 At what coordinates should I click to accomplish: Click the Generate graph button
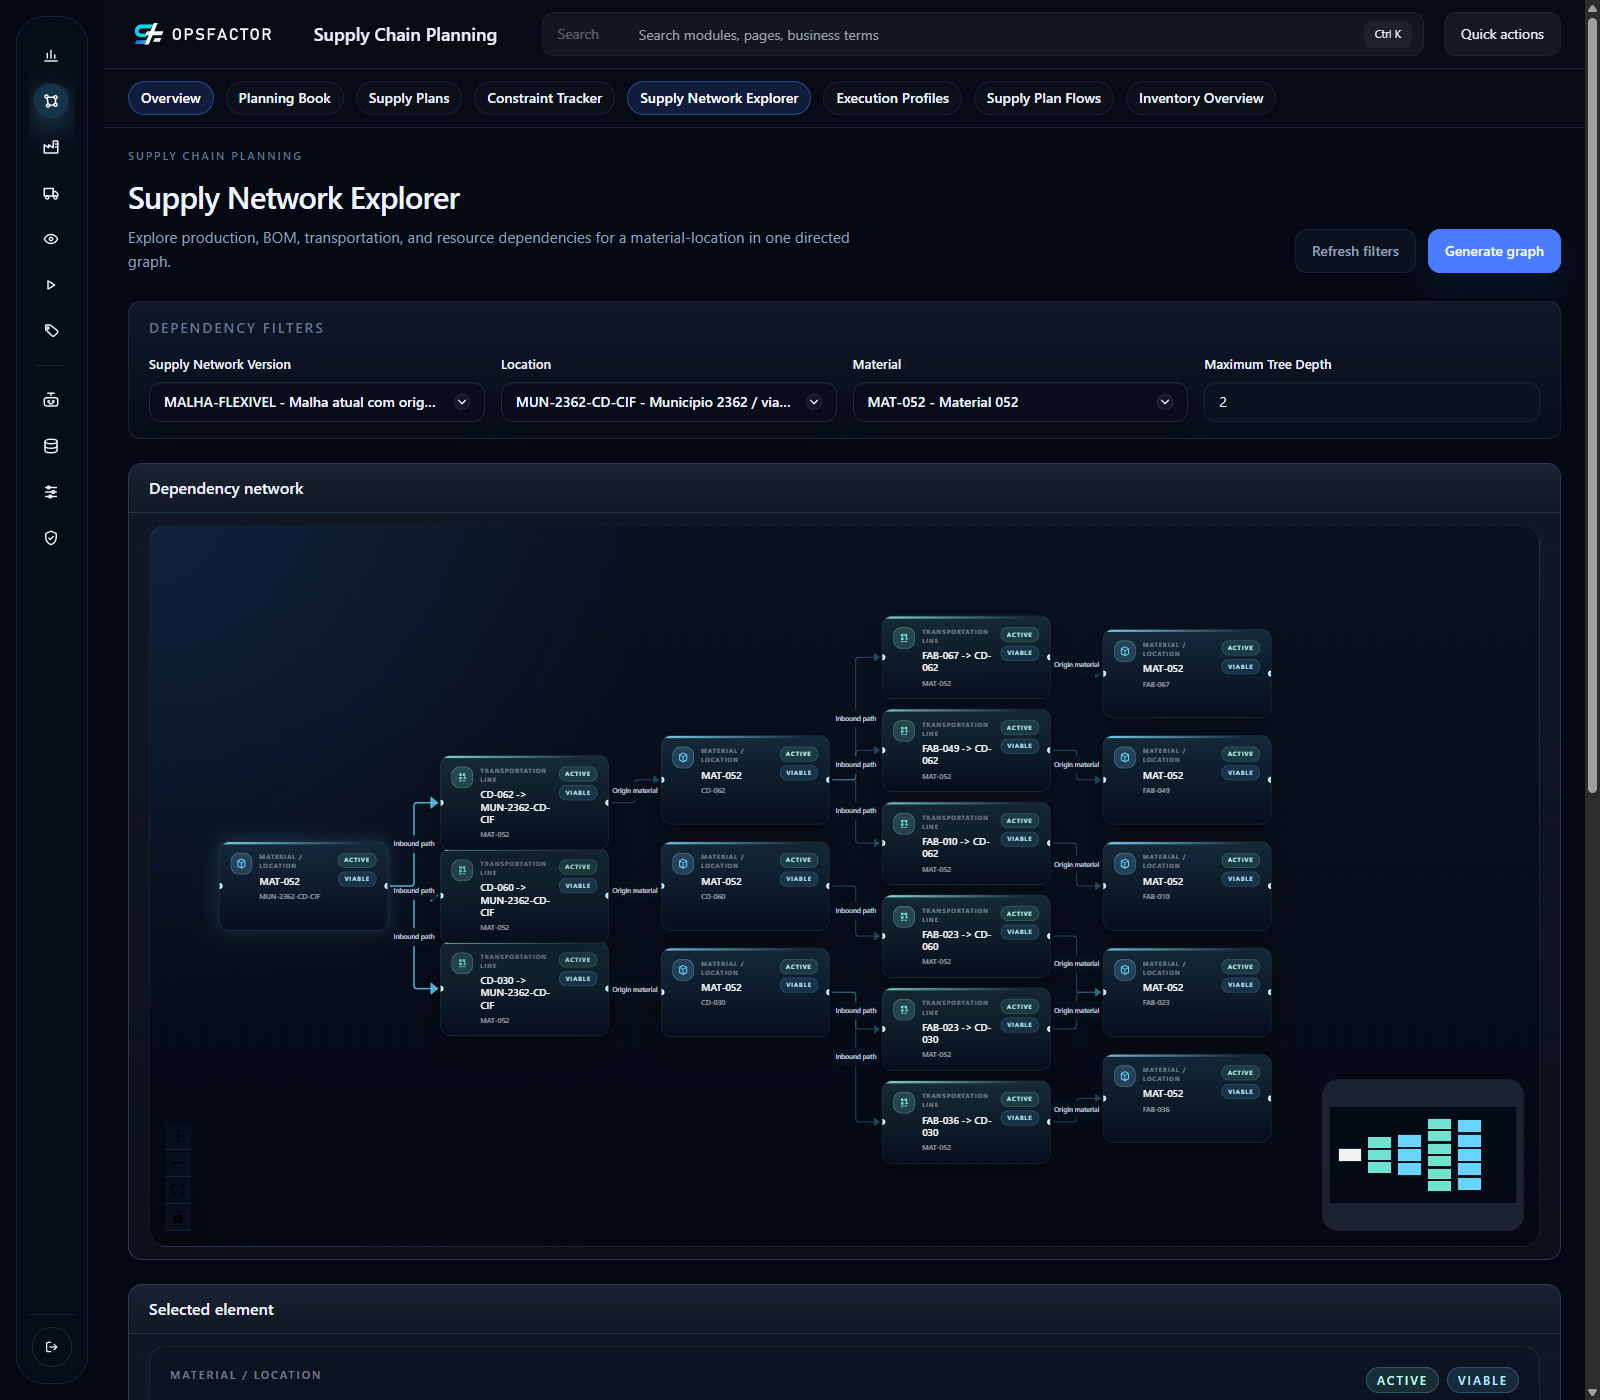1494,251
